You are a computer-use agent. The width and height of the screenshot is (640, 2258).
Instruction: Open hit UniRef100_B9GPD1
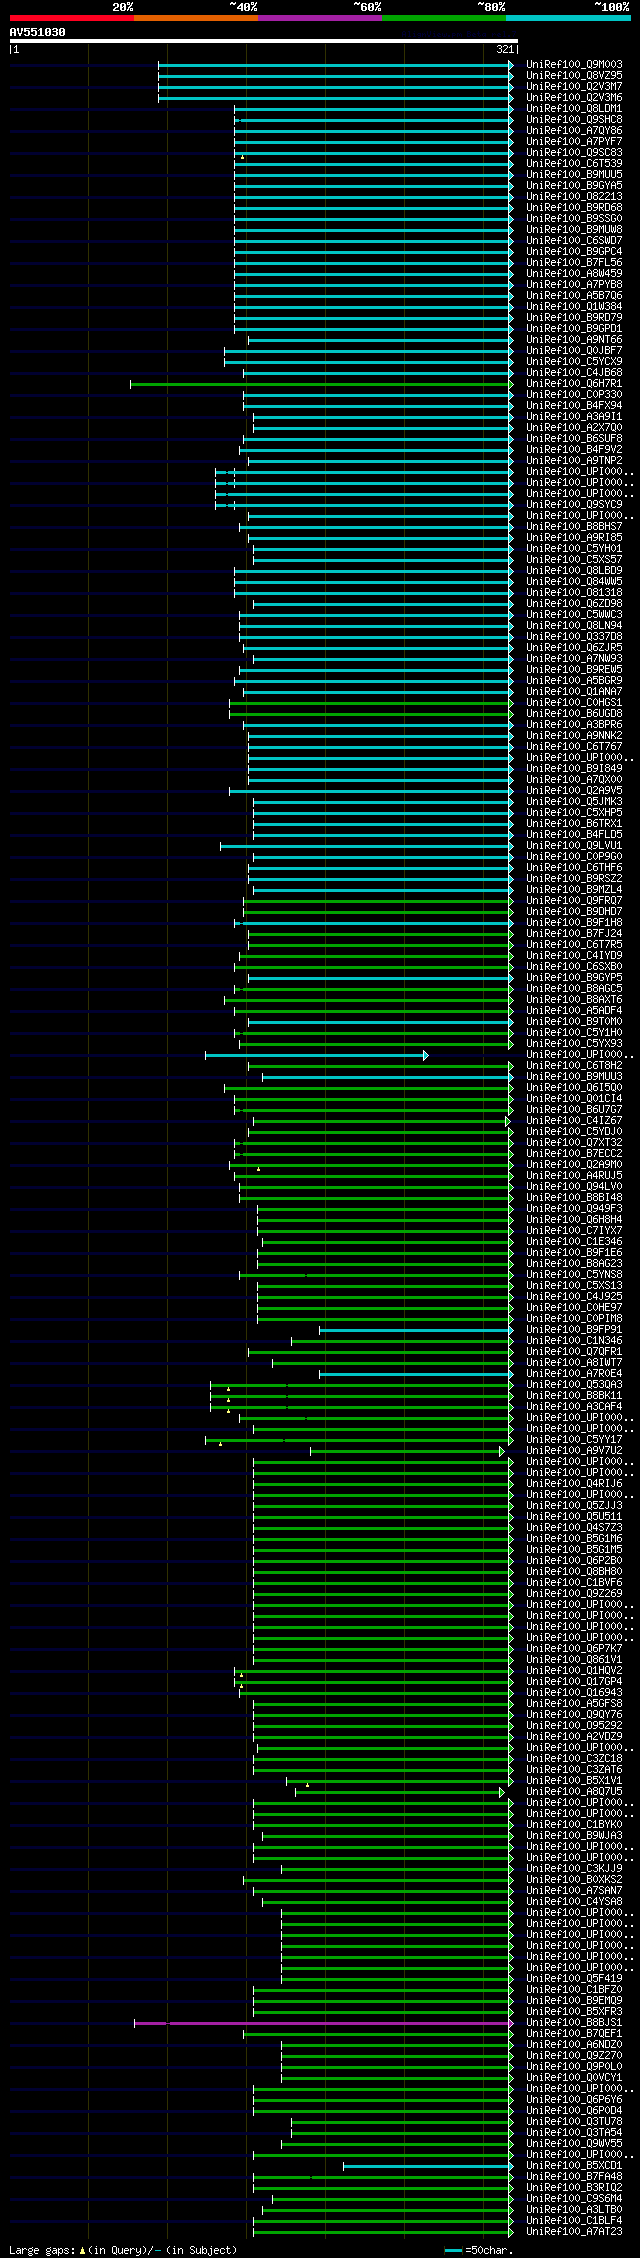[574, 329]
